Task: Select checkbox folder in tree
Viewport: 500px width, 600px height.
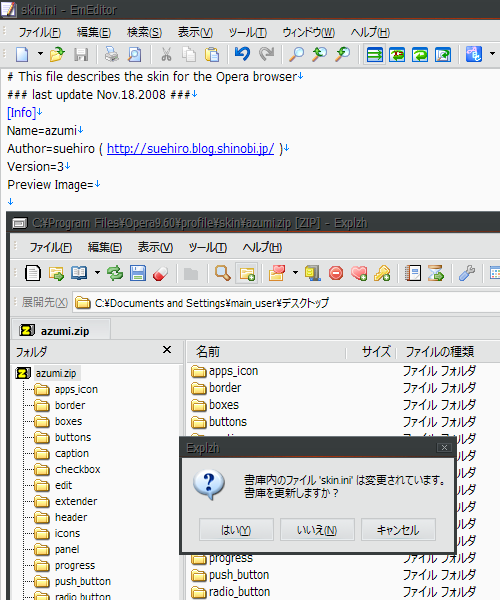Action: [x=78, y=470]
